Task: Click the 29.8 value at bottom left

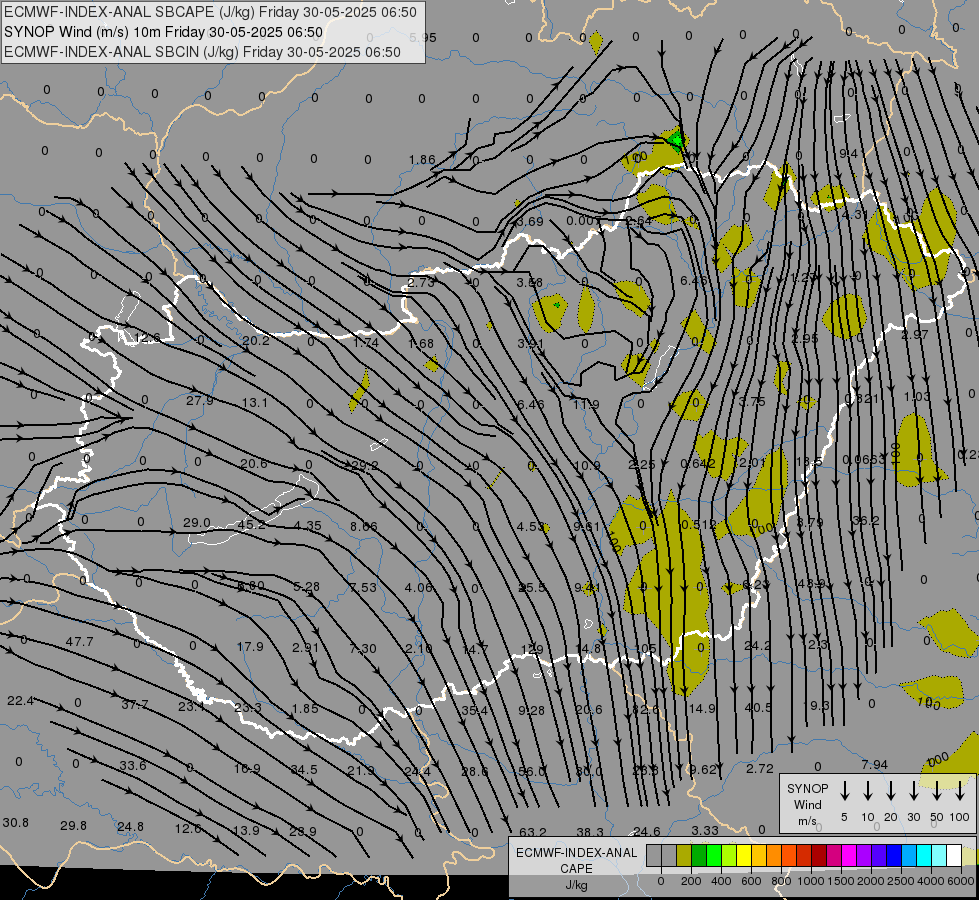Action: click(73, 825)
